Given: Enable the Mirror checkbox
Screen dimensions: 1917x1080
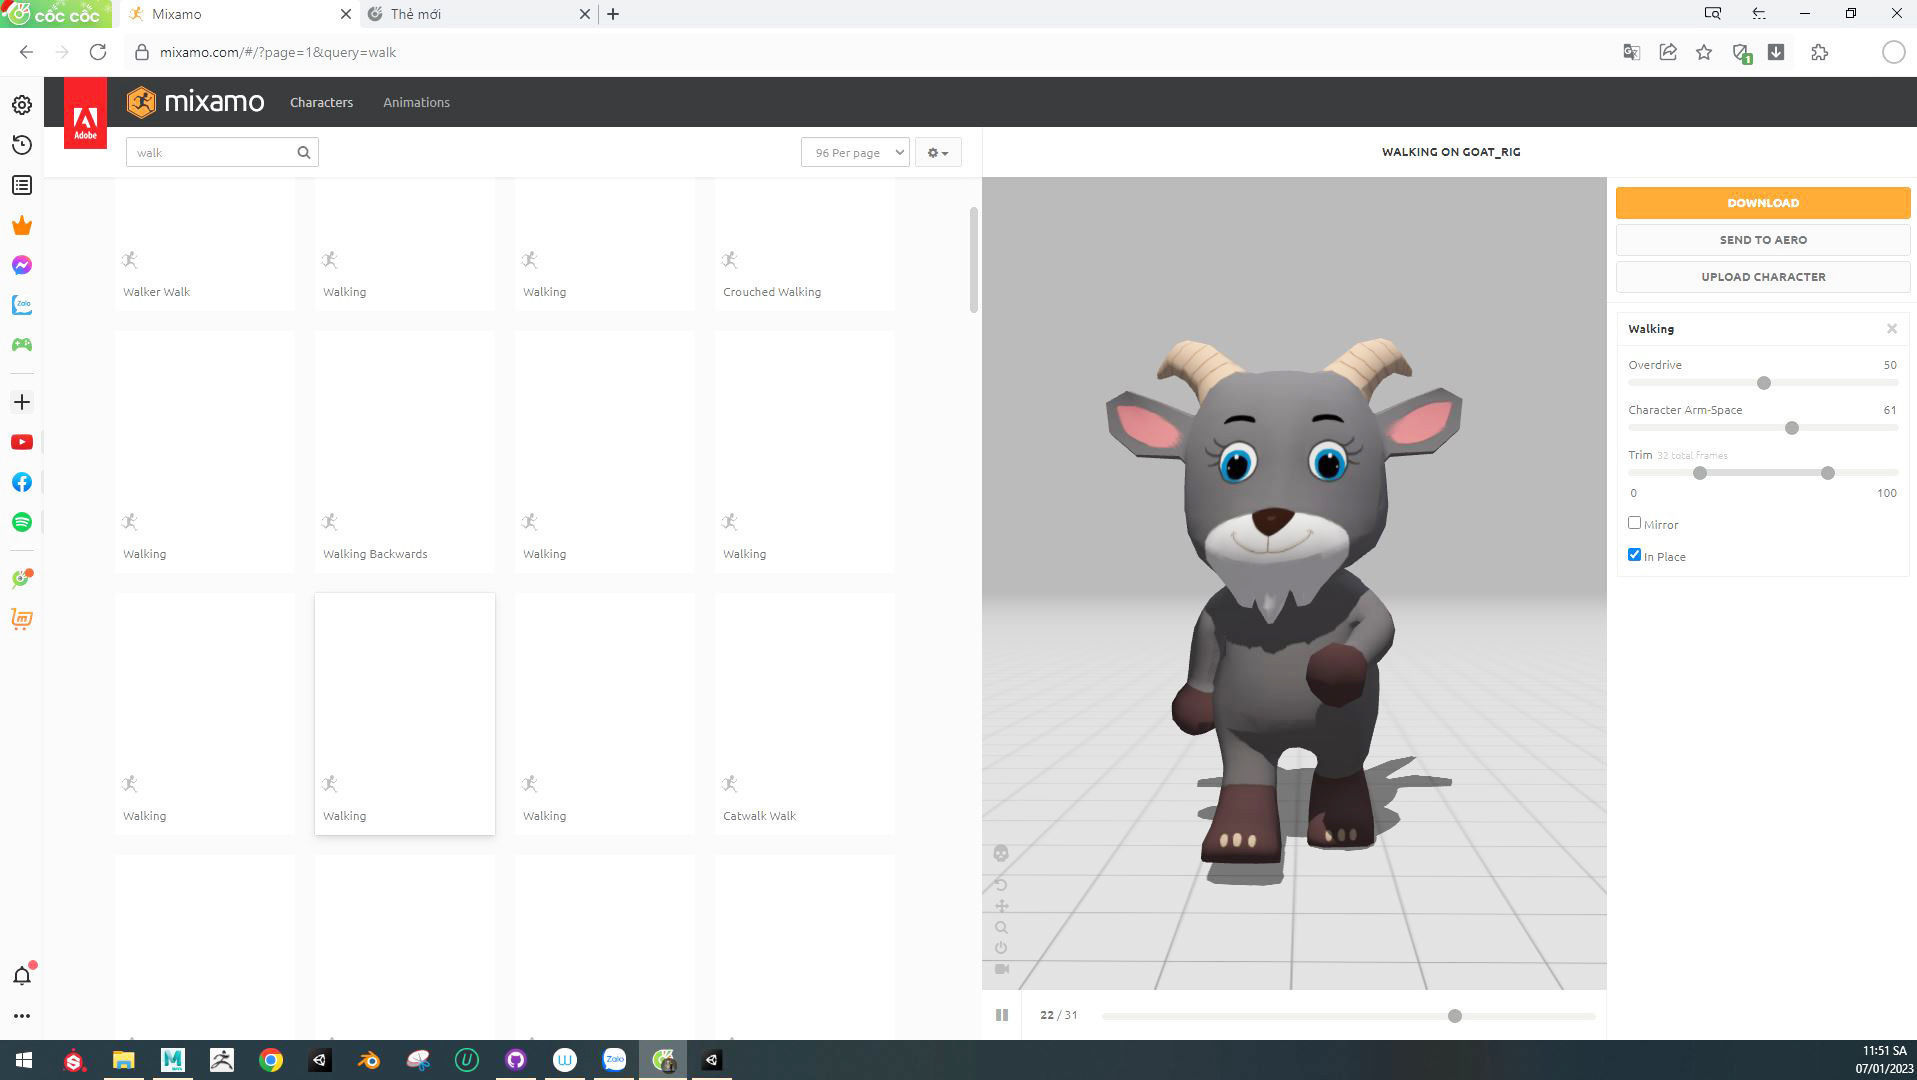Looking at the screenshot, I should click(x=1634, y=523).
